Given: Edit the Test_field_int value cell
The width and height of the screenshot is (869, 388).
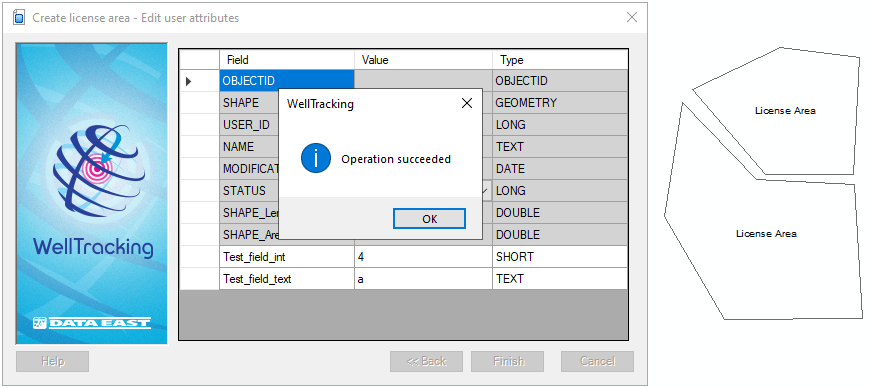Looking at the screenshot, I should [423, 257].
